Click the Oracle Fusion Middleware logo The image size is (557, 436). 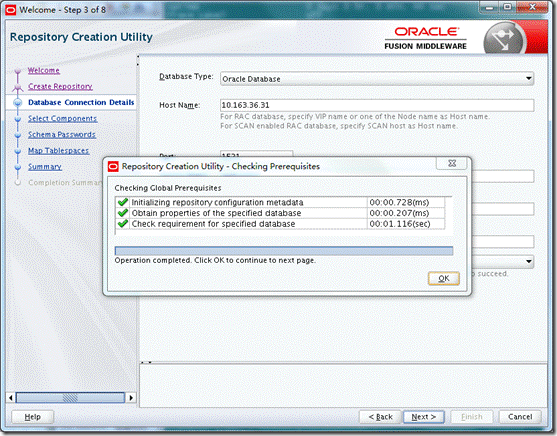[x=426, y=38]
